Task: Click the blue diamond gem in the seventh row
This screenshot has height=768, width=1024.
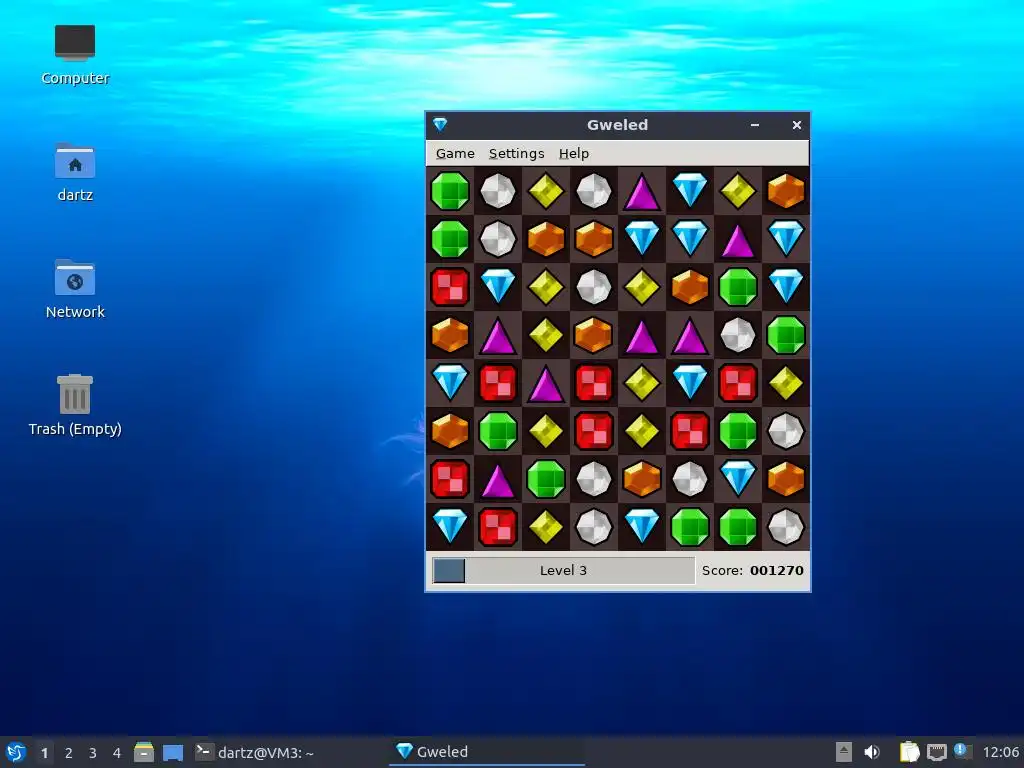Action: pyautogui.click(x=738, y=479)
